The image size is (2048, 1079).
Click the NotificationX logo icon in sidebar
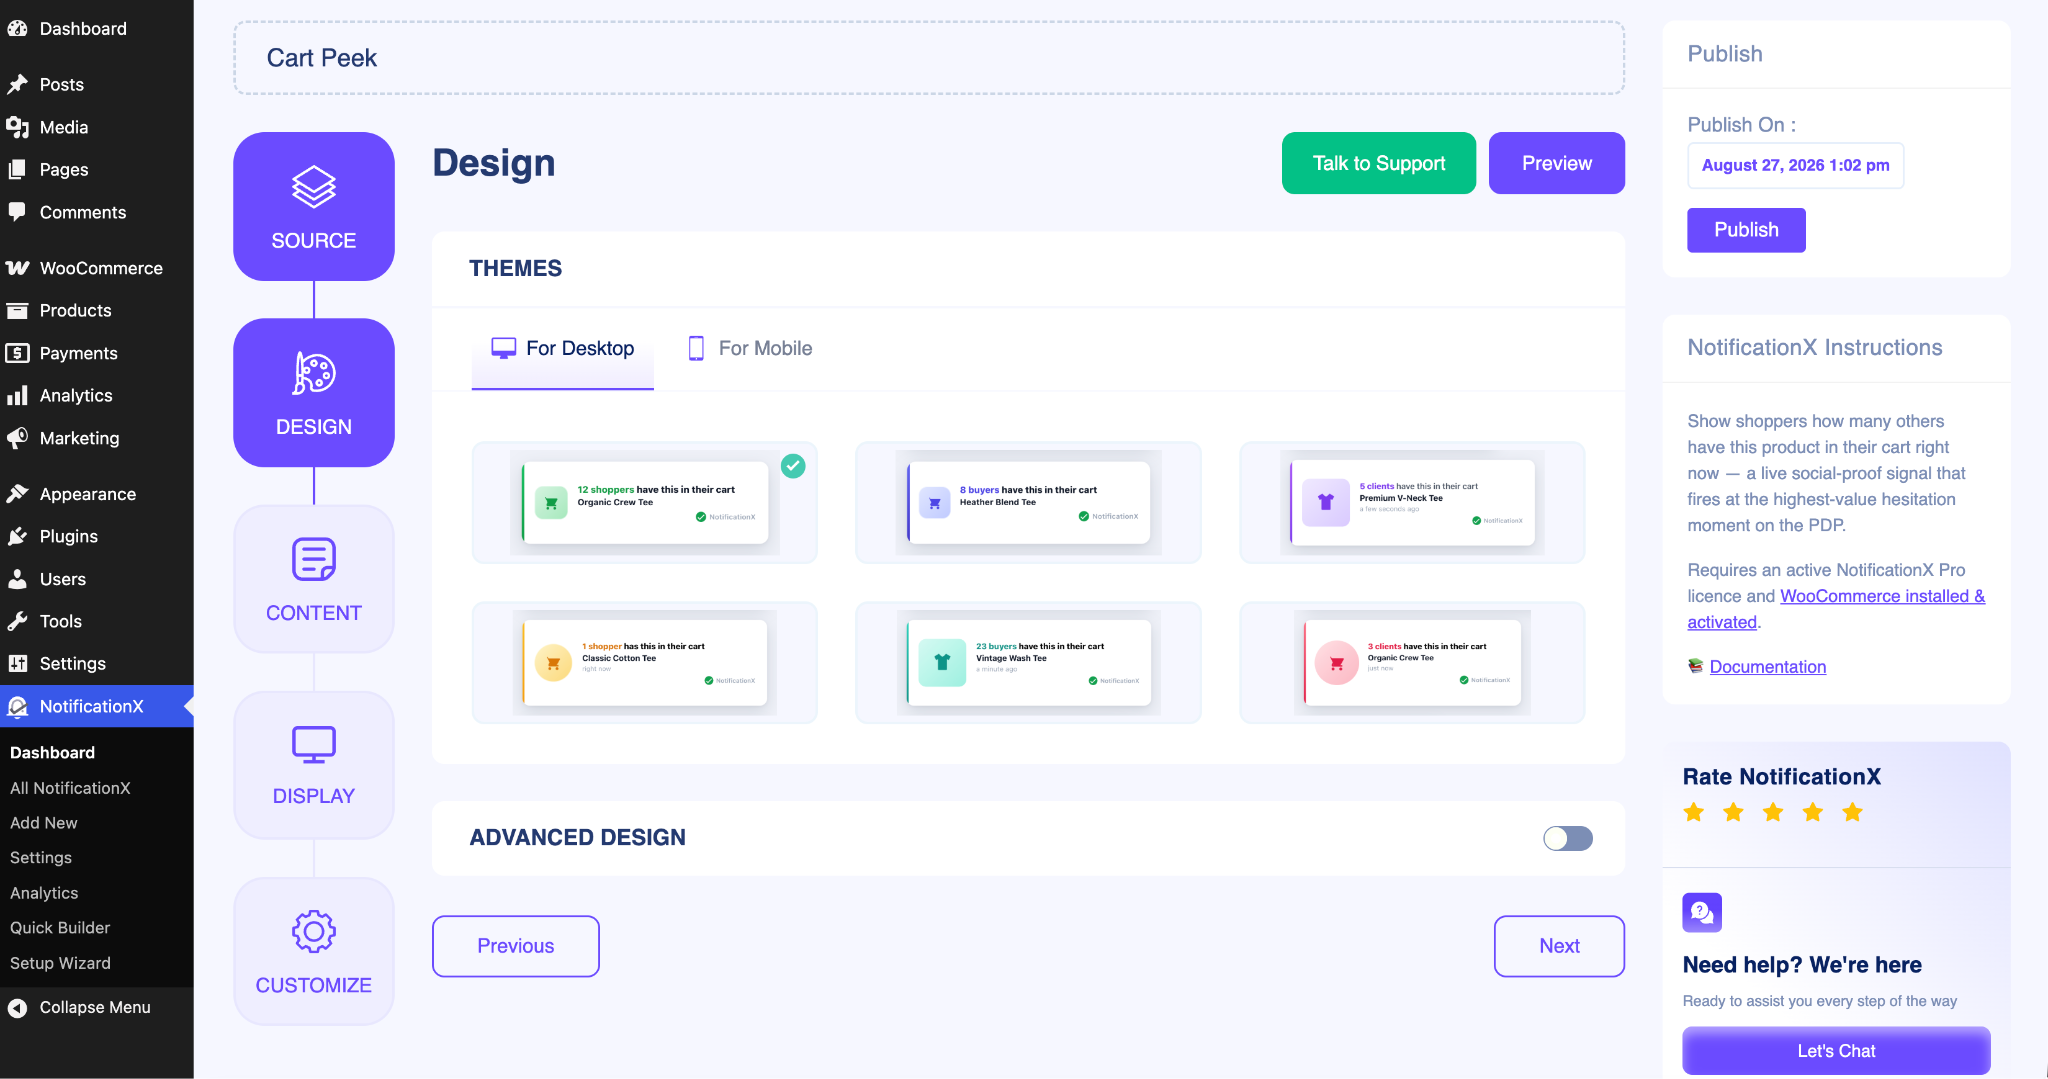17,707
